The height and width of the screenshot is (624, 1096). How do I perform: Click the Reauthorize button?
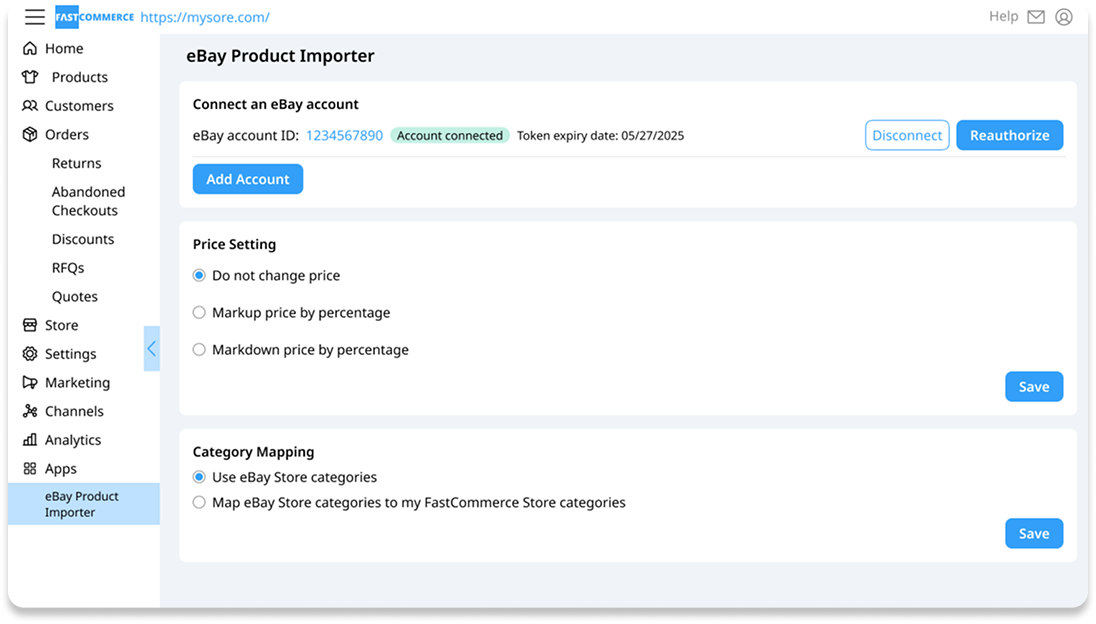1009,135
